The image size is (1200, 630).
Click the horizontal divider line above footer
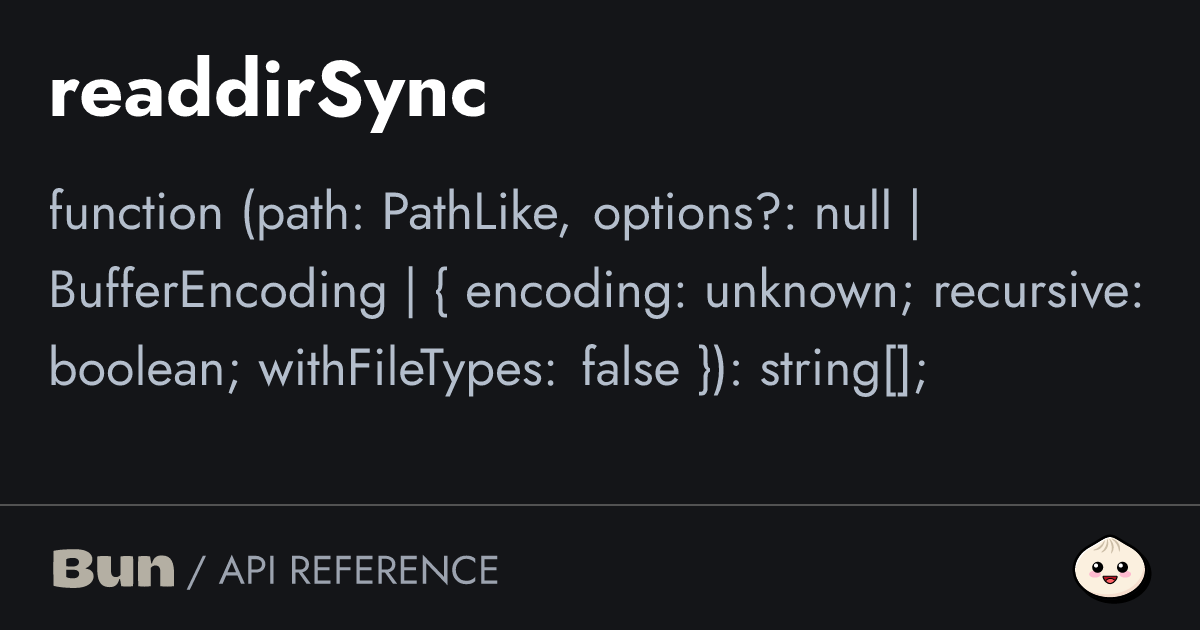click(600, 505)
